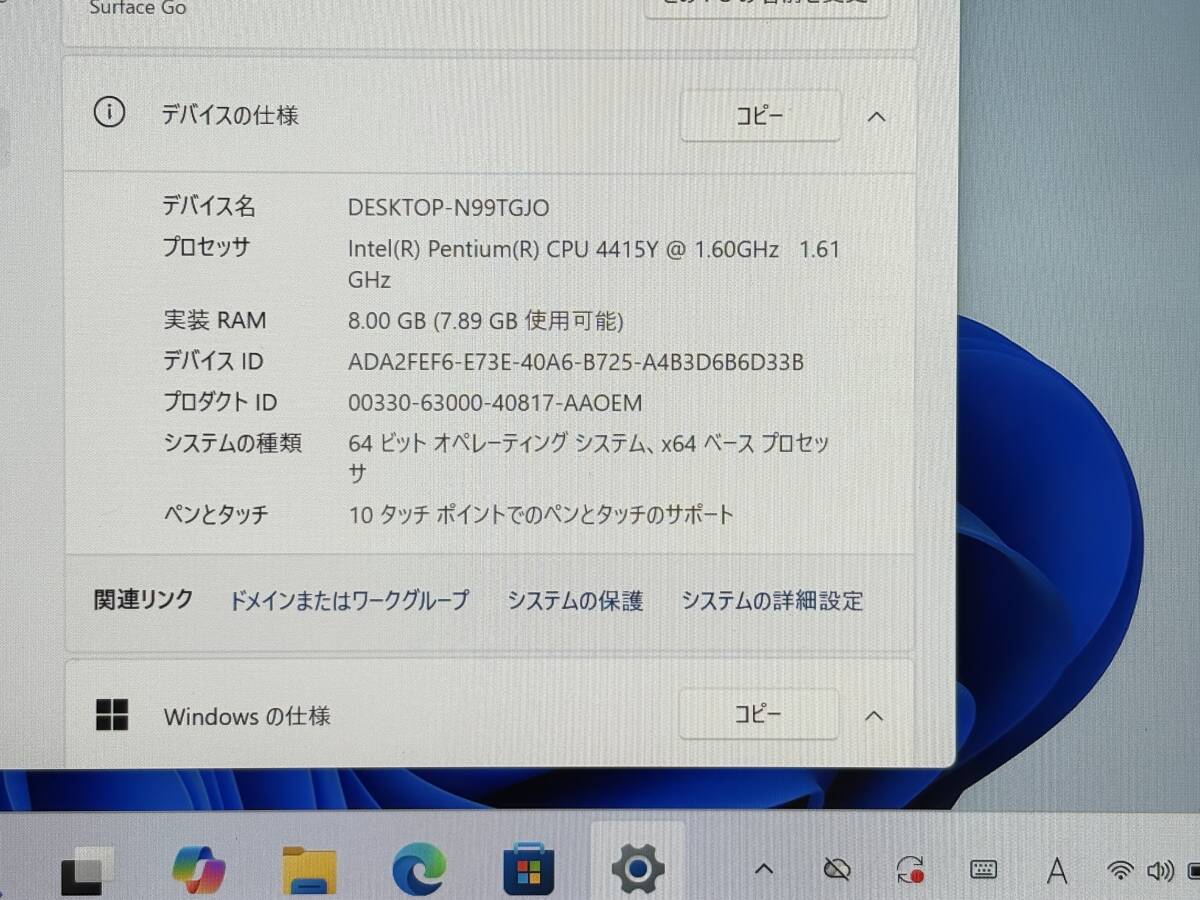Open システムの詳細設定 link
Image resolution: width=1200 pixels, height=900 pixels.
[x=772, y=601]
